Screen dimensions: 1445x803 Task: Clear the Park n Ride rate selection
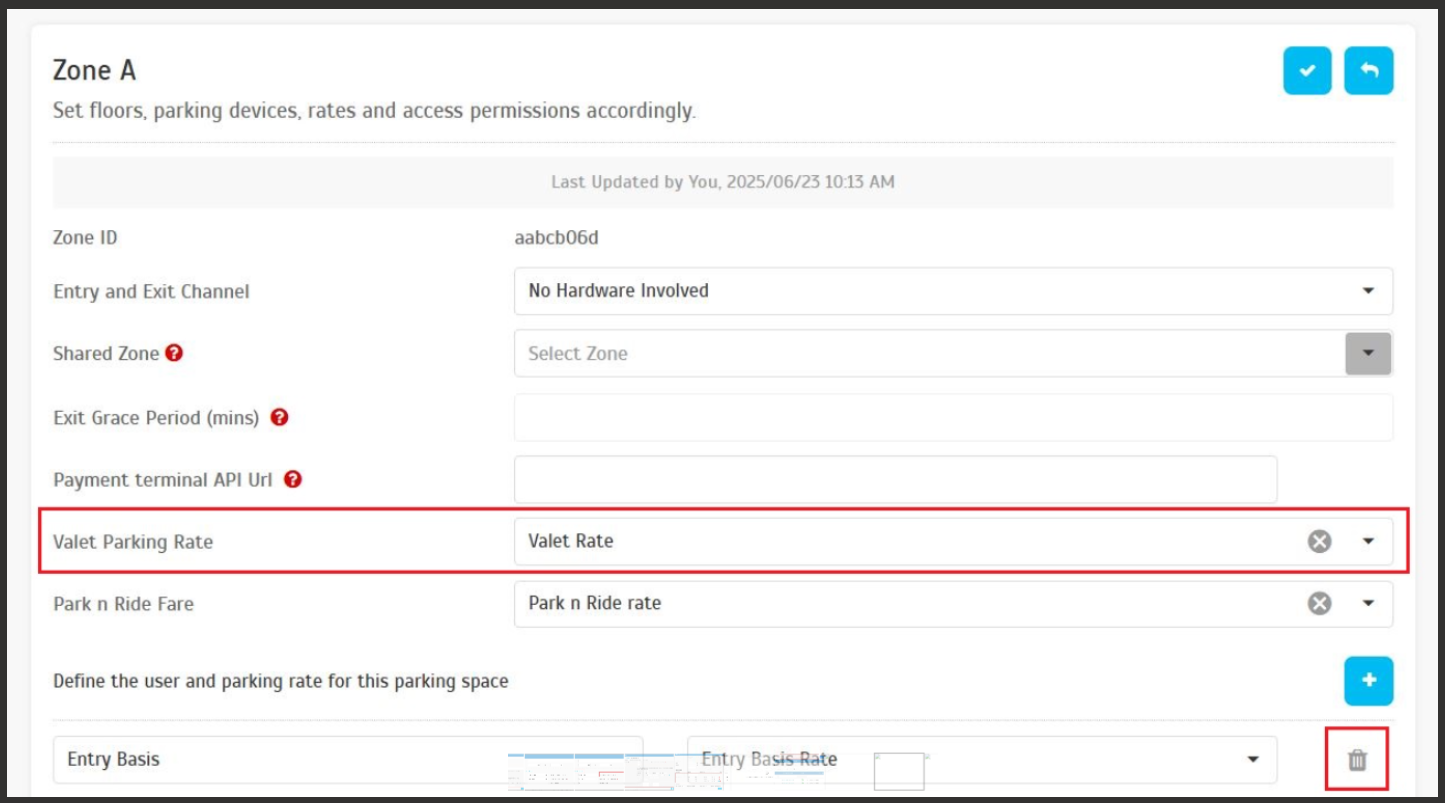click(x=1320, y=603)
